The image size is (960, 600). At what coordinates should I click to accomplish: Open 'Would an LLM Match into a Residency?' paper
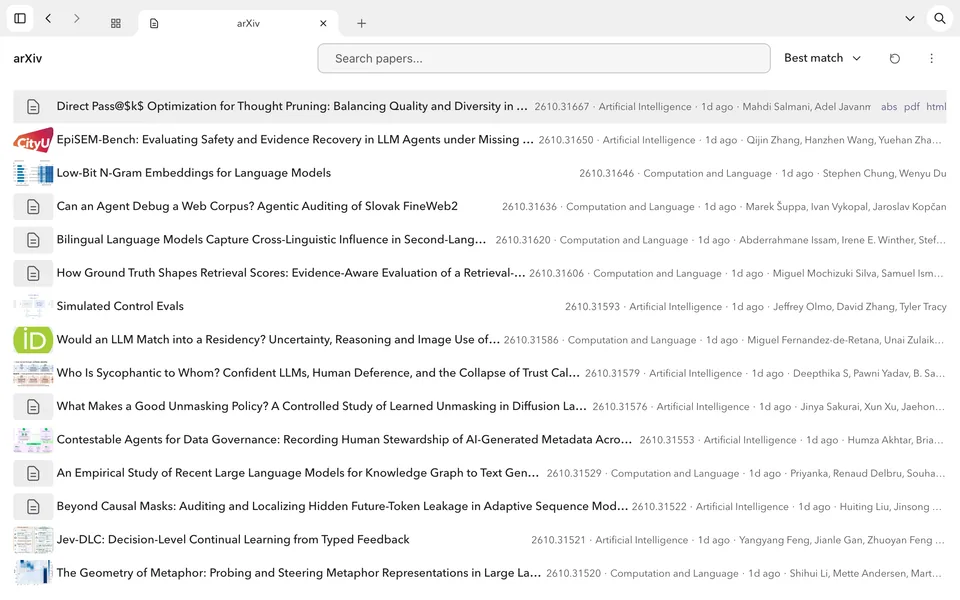pyautogui.click(x=278, y=340)
